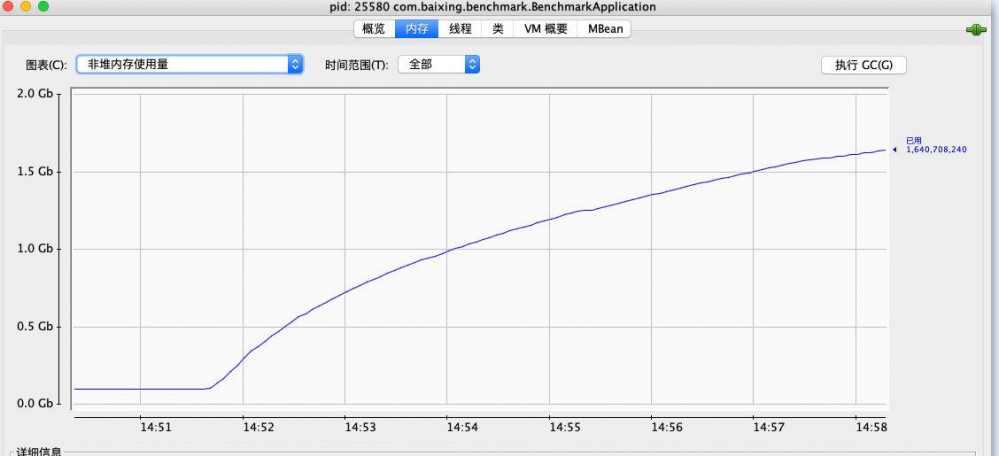Open the 图表 chart selection dropdown
Screen dimensions: 999x456
pos(190,64)
